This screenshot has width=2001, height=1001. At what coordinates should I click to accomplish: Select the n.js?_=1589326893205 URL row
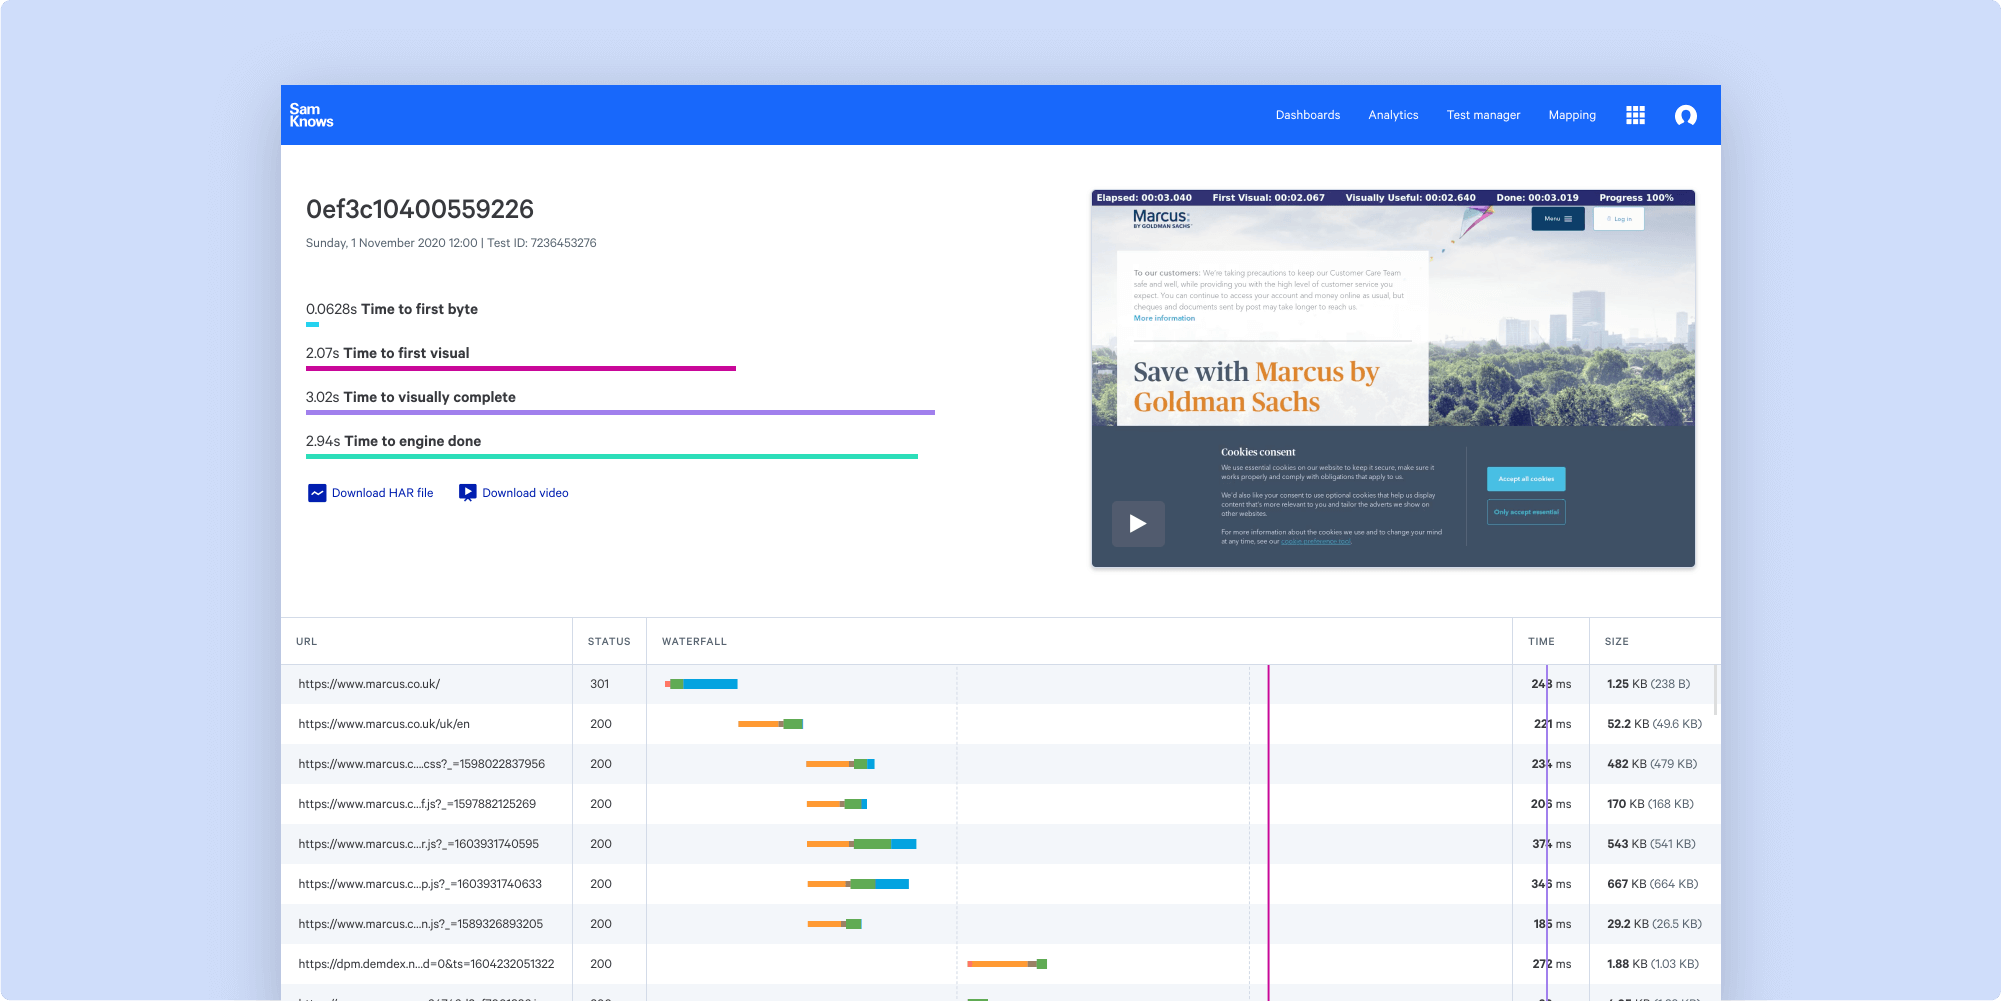420,924
